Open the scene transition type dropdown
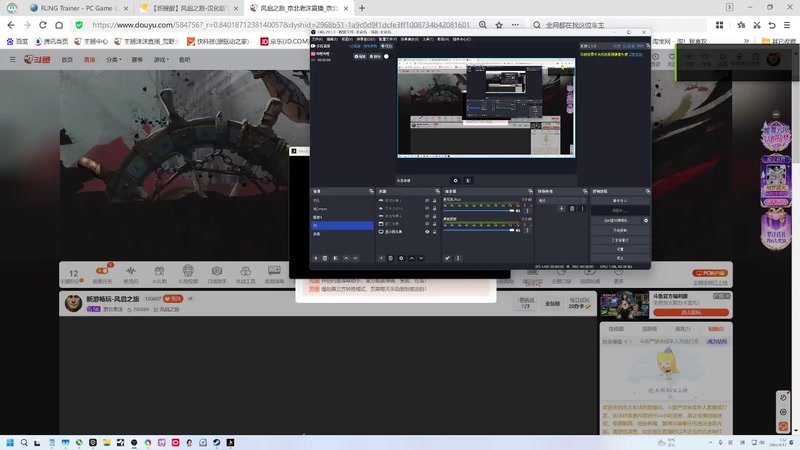The width and height of the screenshot is (800, 450). pos(562,201)
